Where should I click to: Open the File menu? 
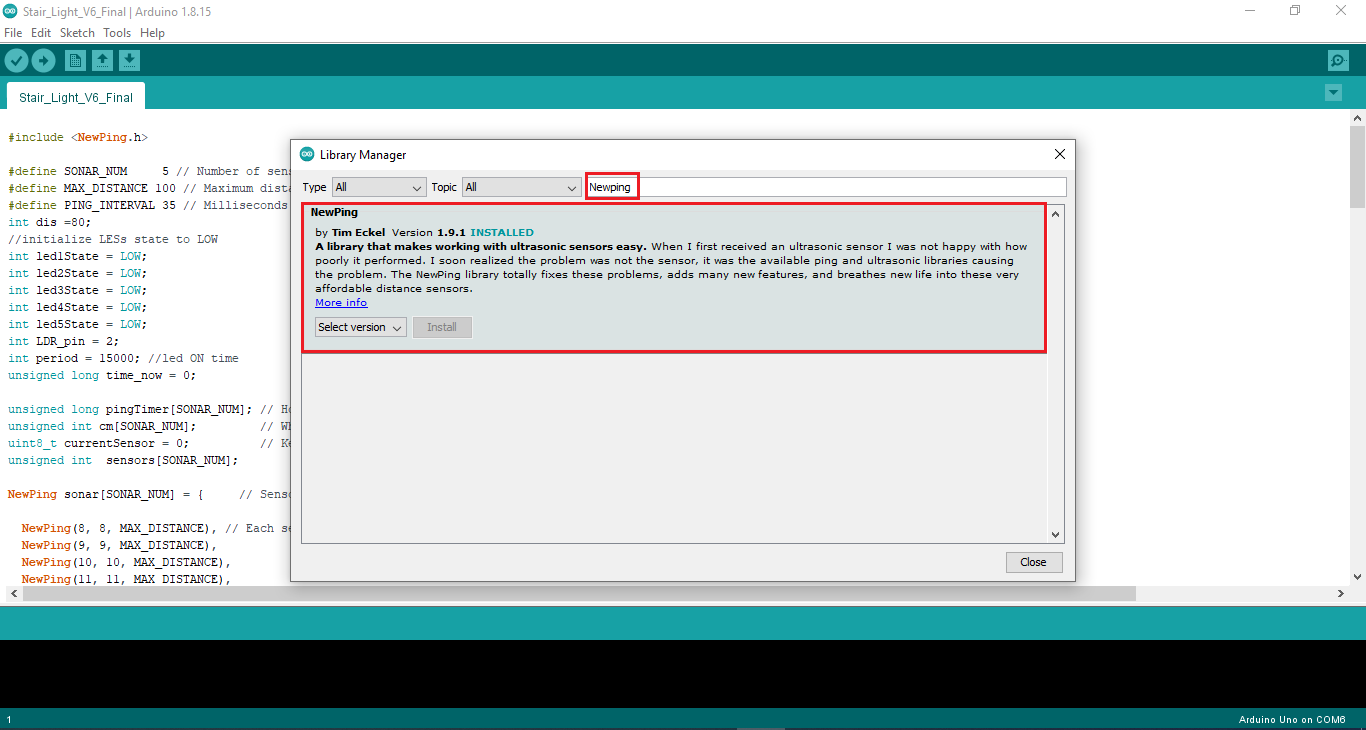pos(13,33)
